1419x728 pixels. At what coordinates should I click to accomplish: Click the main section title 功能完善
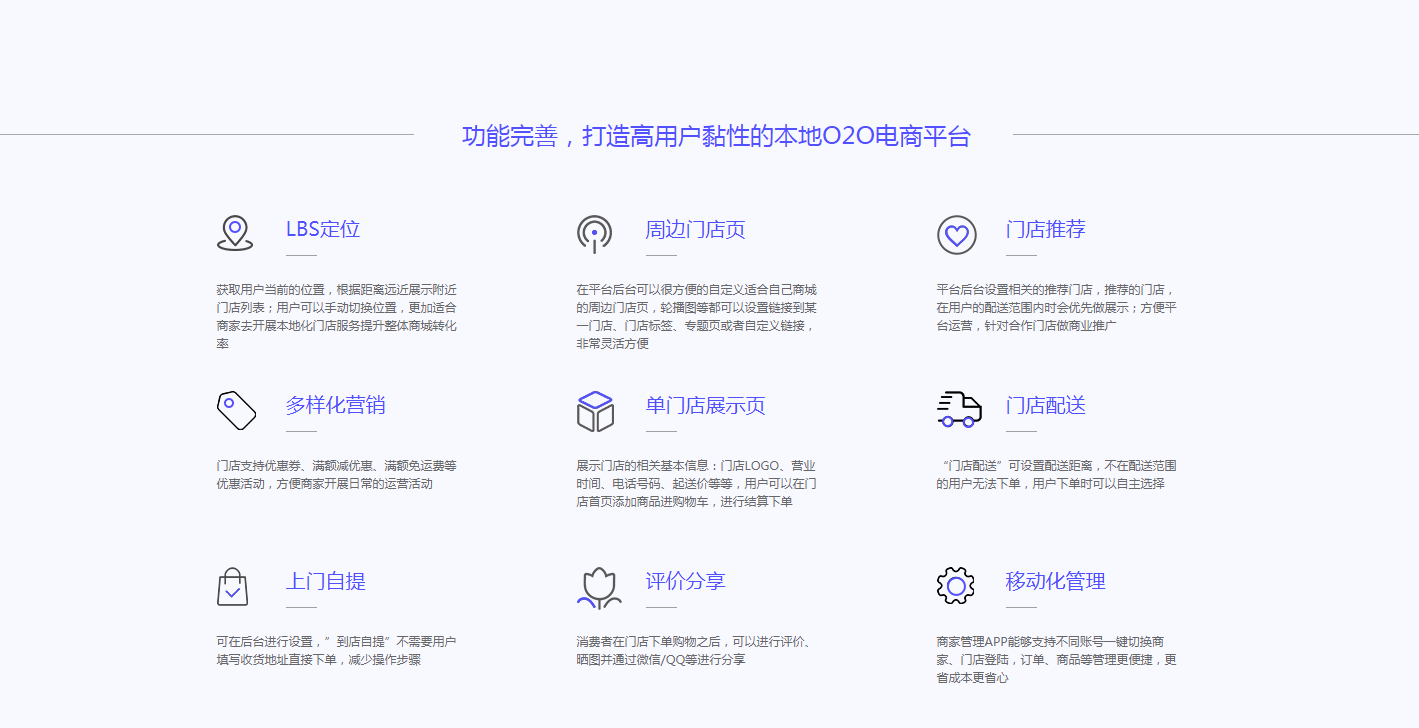tap(716, 137)
